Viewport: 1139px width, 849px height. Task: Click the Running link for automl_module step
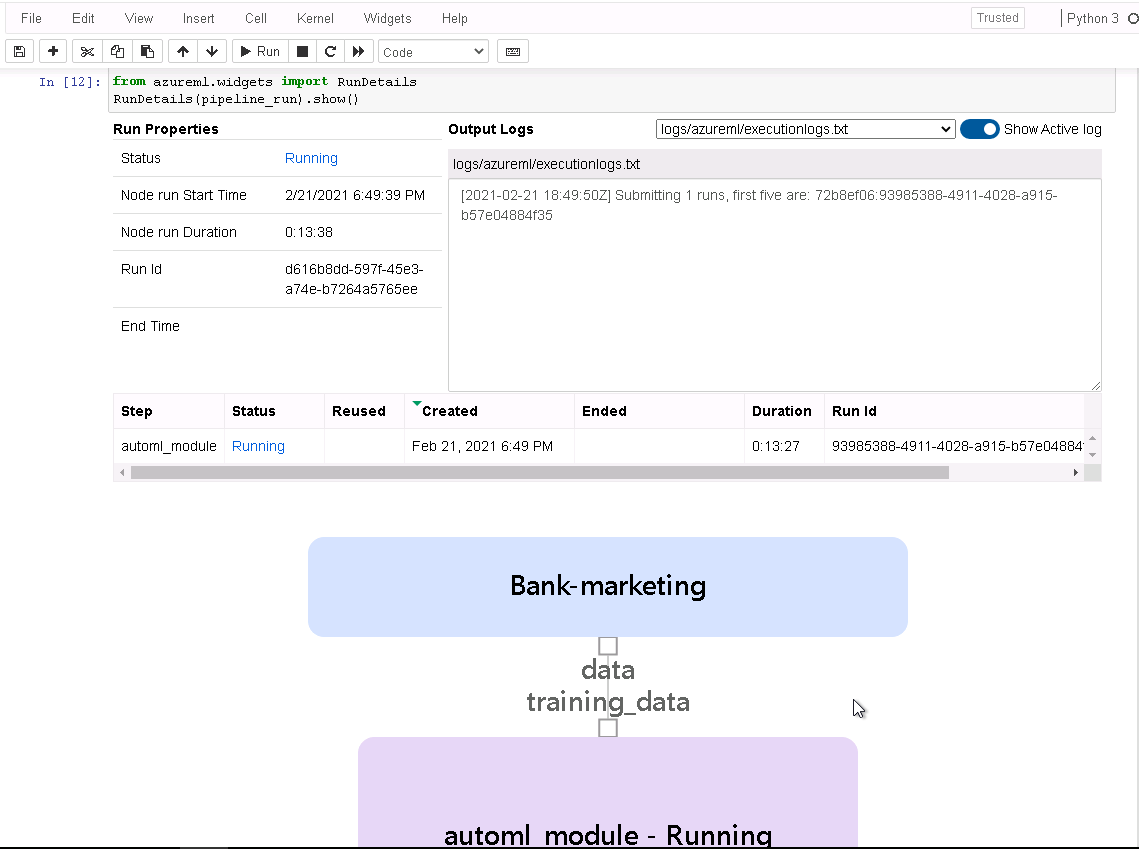click(258, 446)
